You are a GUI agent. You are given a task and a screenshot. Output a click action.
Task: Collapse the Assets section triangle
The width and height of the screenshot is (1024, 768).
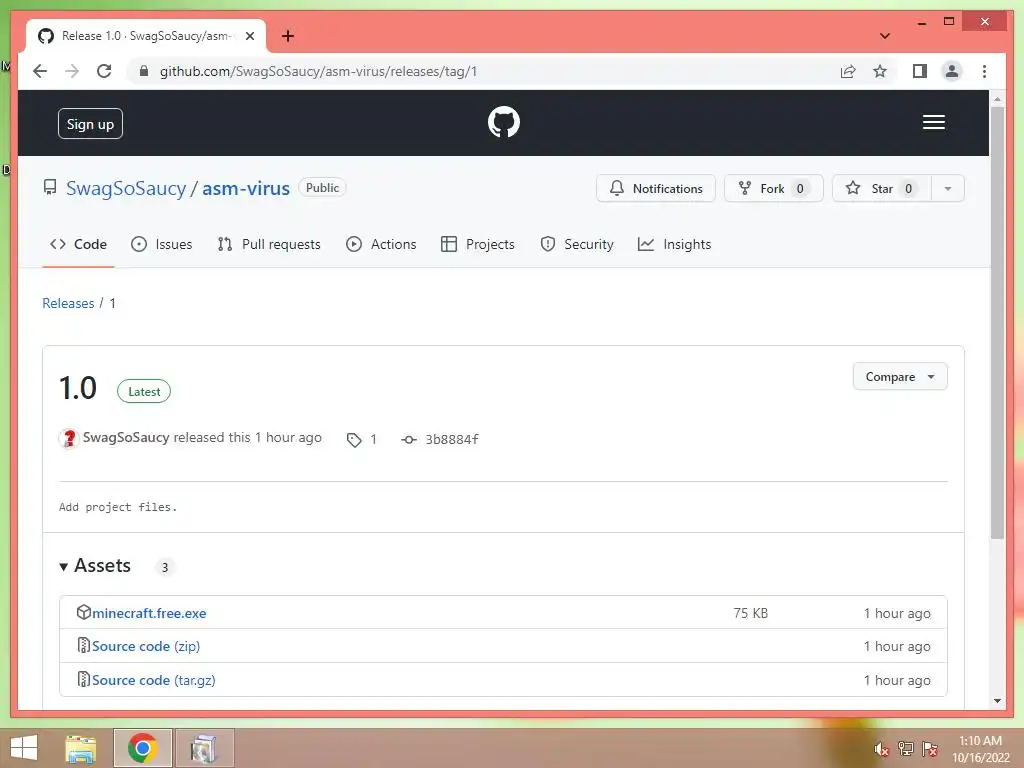click(x=63, y=566)
